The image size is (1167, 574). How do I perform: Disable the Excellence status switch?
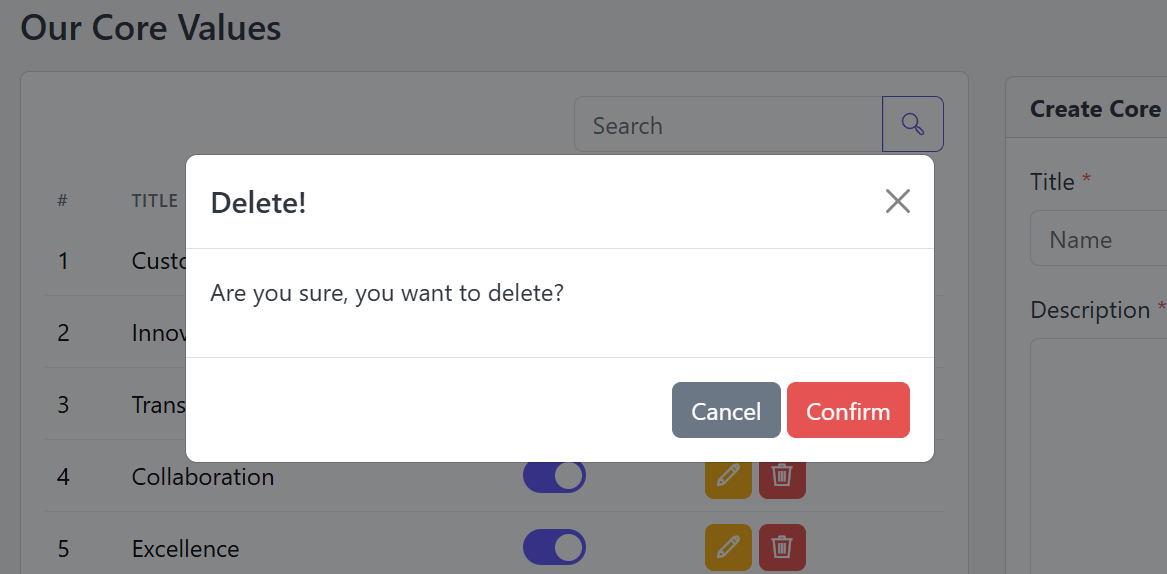[x=554, y=548]
